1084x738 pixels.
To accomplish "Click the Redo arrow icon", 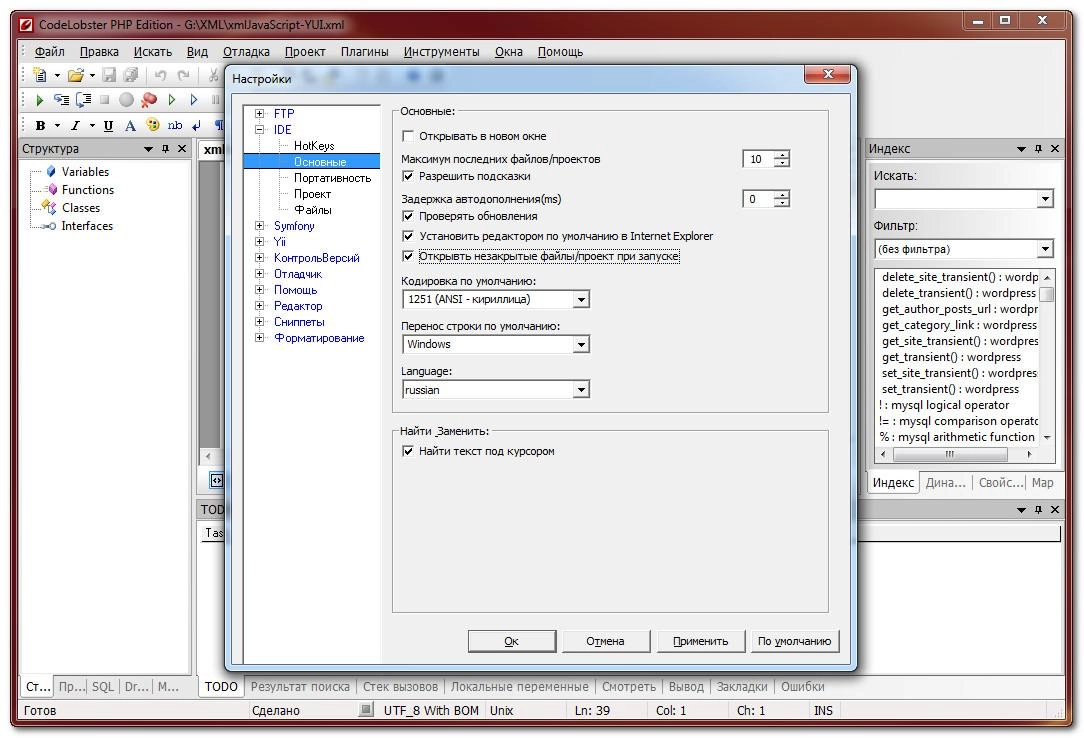I will (183, 75).
